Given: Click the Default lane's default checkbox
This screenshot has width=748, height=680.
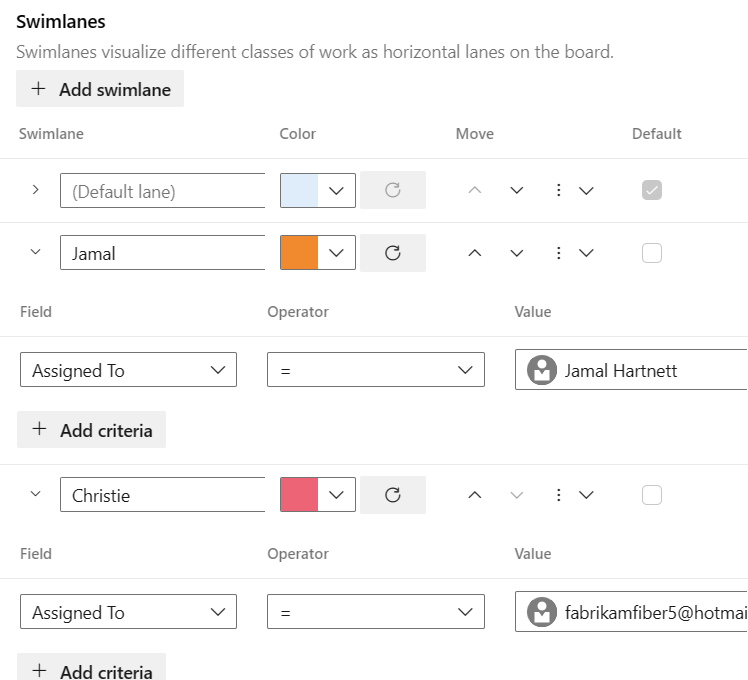Looking at the screenshot, I should (x=652, y=190).
